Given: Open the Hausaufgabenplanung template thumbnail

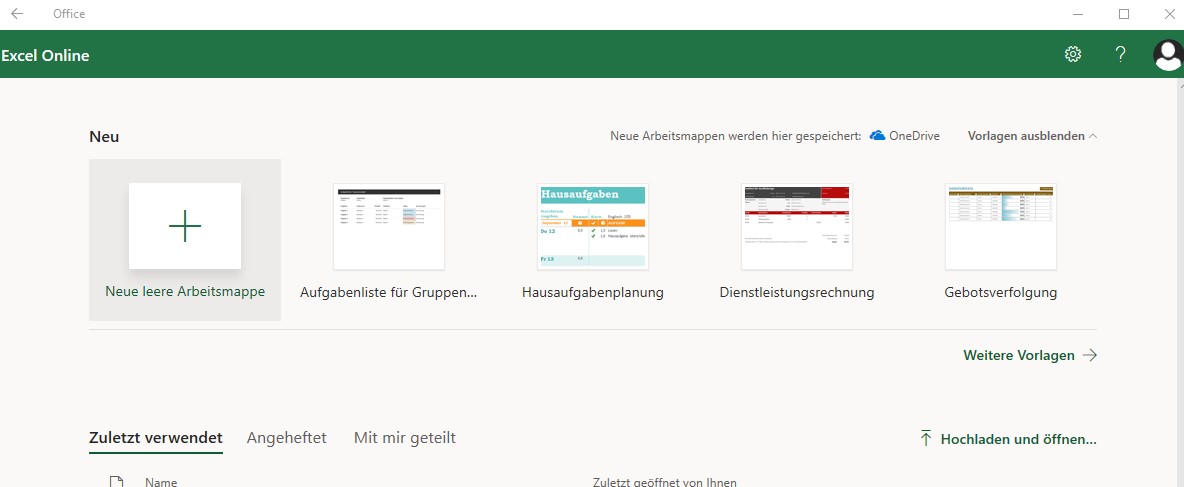Looking at the screenshot, I should point(593,227).
